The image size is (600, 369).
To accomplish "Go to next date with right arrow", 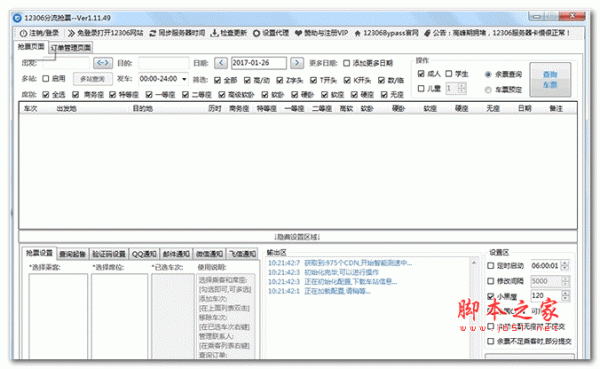I will coord(297,63).
